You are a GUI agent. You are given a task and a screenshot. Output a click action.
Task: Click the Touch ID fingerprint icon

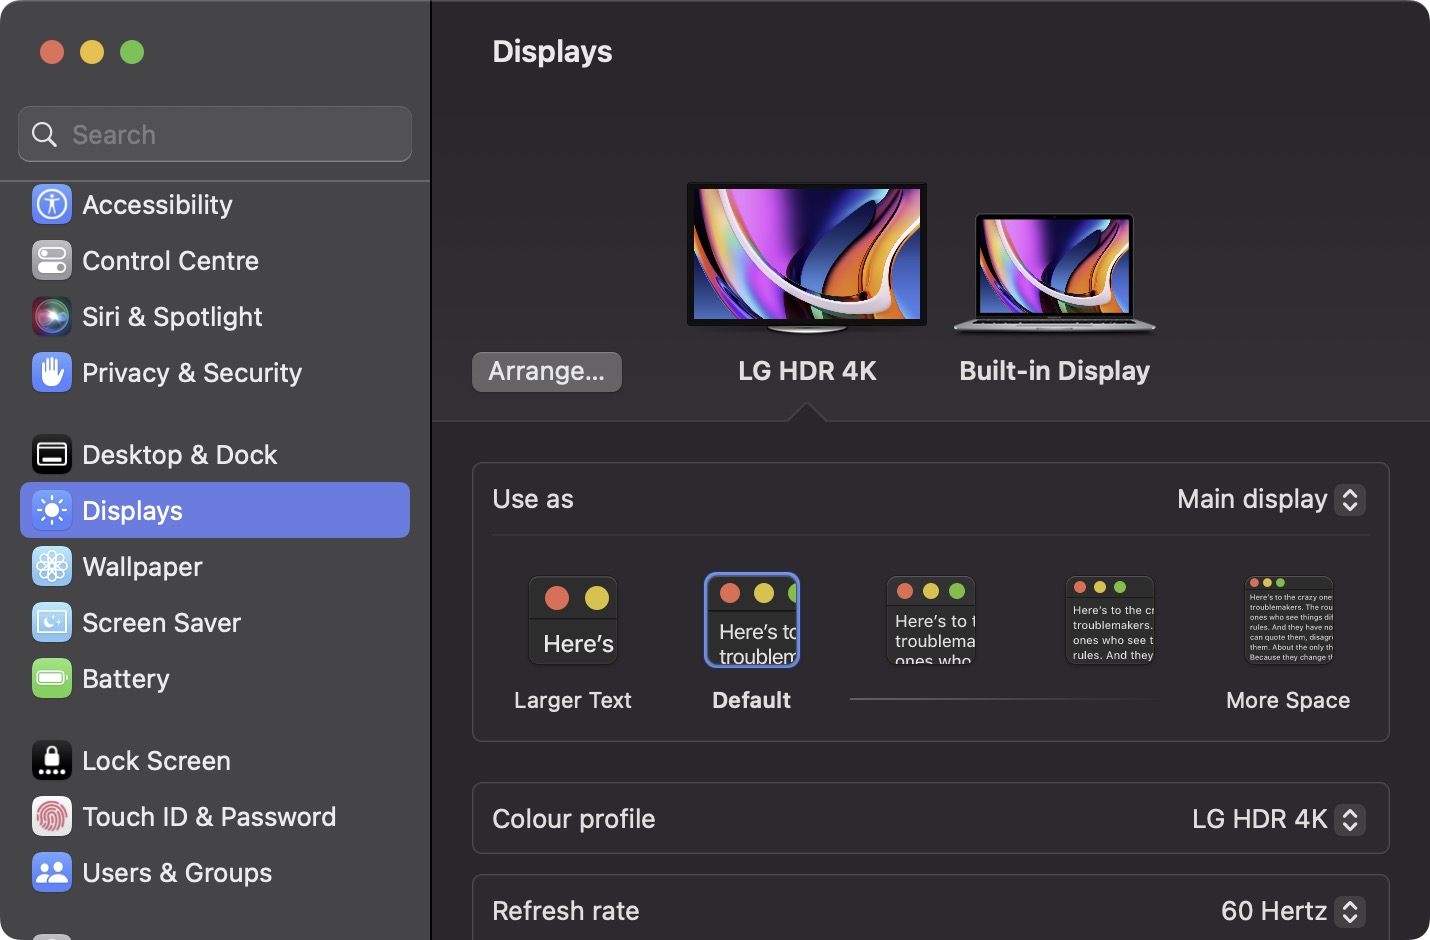[x=52, y=817]
